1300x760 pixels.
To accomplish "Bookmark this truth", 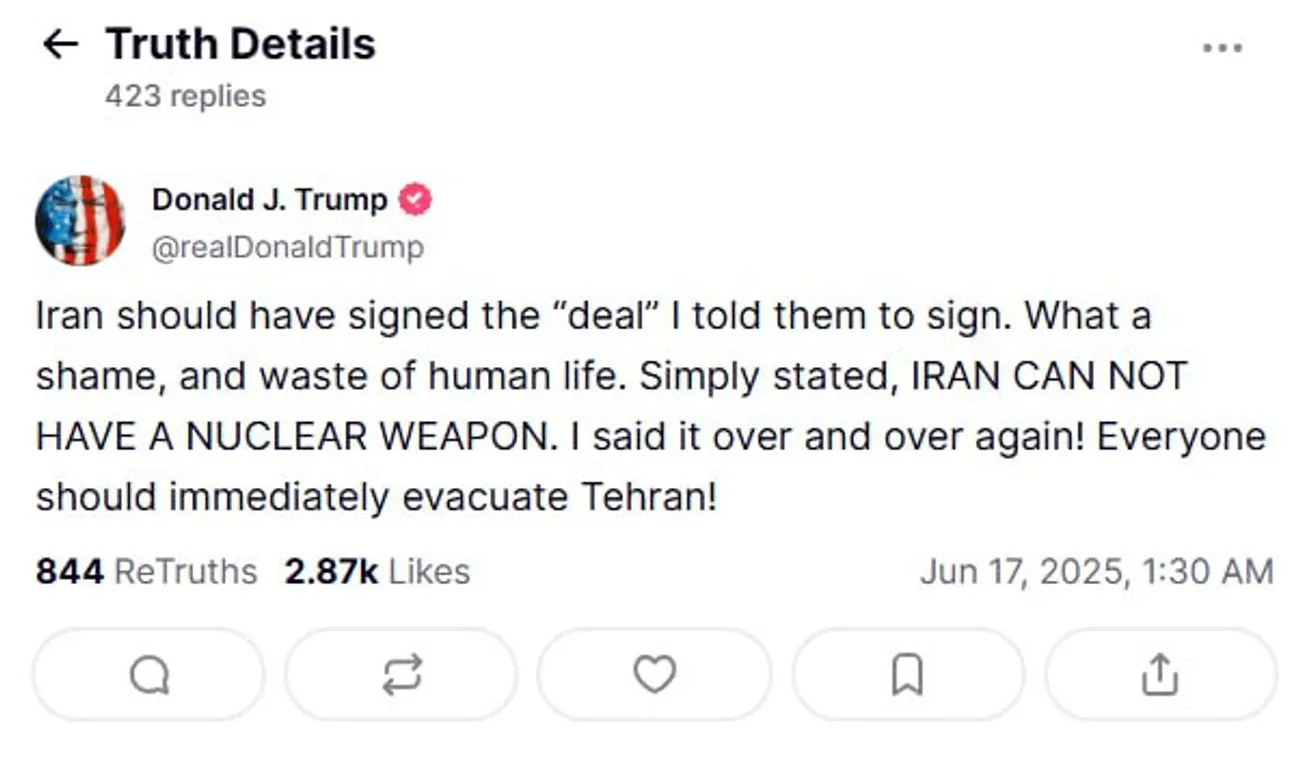I will (x=907, y=675).
